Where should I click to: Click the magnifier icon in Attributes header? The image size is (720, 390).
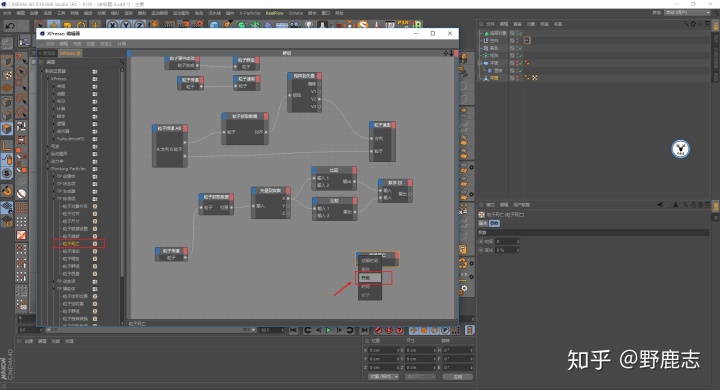(x=685, y=205)
